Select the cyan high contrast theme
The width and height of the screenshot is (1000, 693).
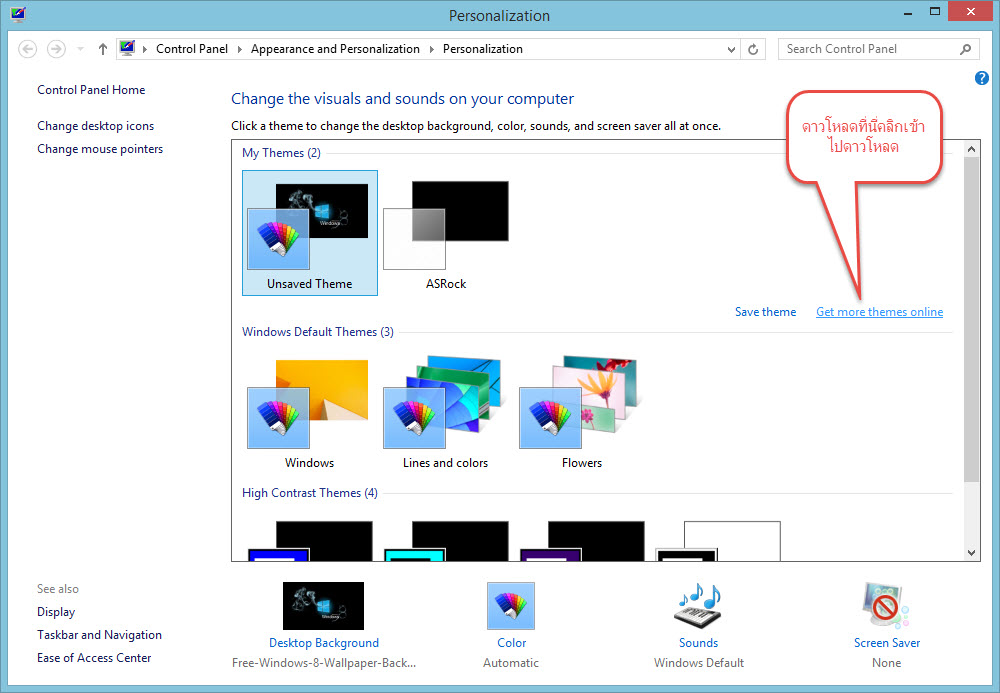446,541
